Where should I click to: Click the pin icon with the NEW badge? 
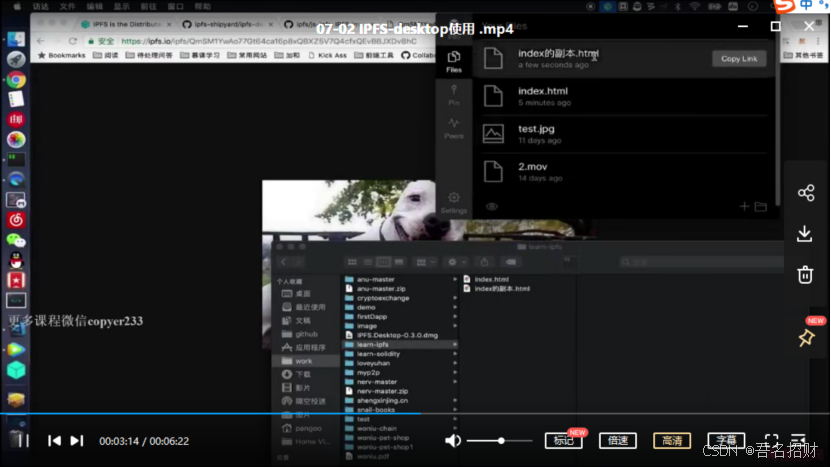click(806, 337)
